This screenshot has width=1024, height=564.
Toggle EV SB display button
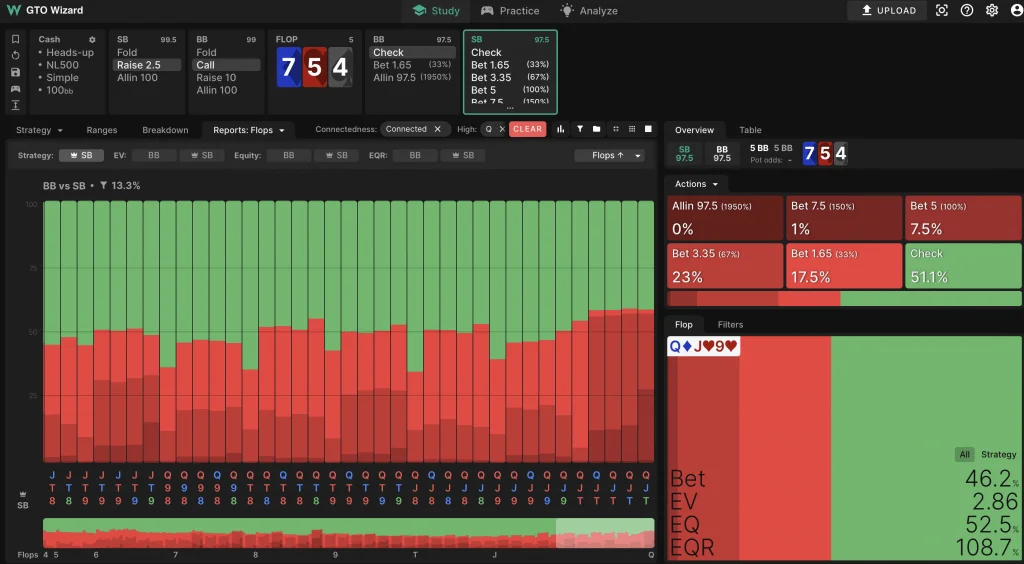[x=200, y=156]
